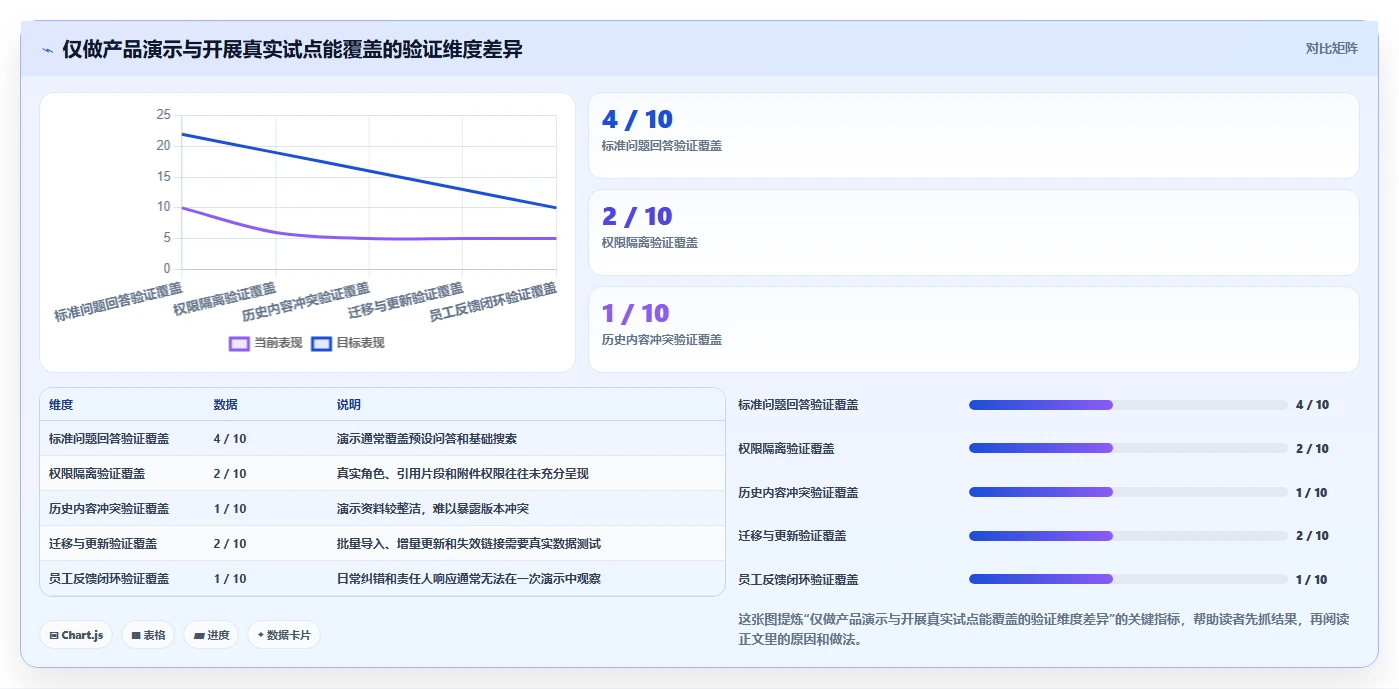1399x689 pixels.
Task: Click the 权限隔离验证覆盖 progress bar
Action: click(x=1128, y=448)
